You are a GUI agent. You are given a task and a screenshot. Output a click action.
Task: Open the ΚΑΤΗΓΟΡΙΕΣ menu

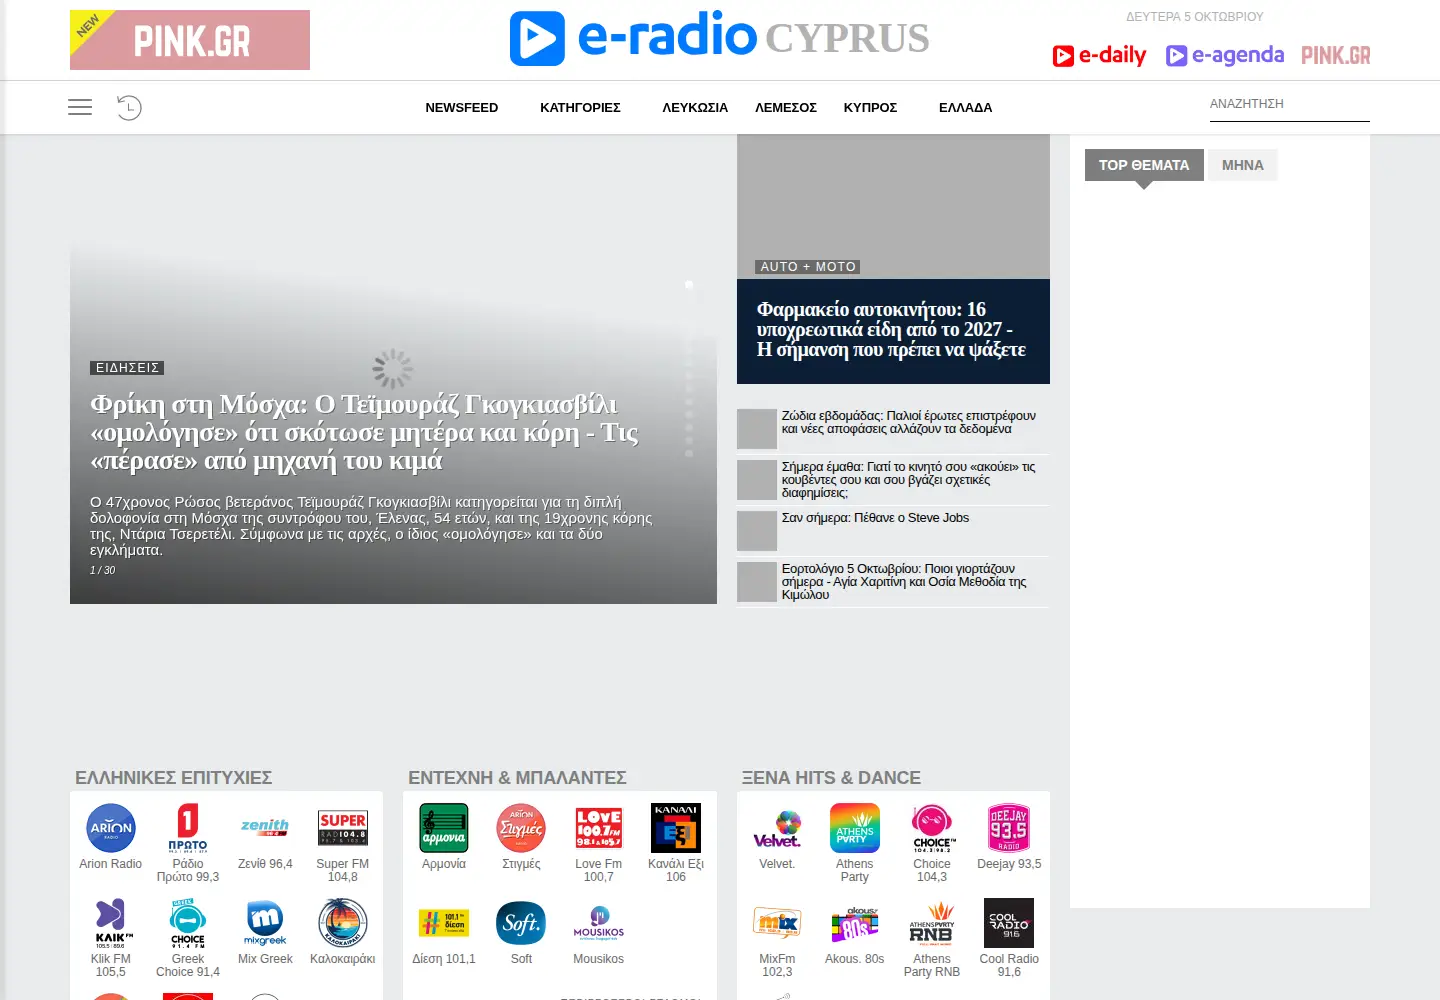tap(580, 108)
